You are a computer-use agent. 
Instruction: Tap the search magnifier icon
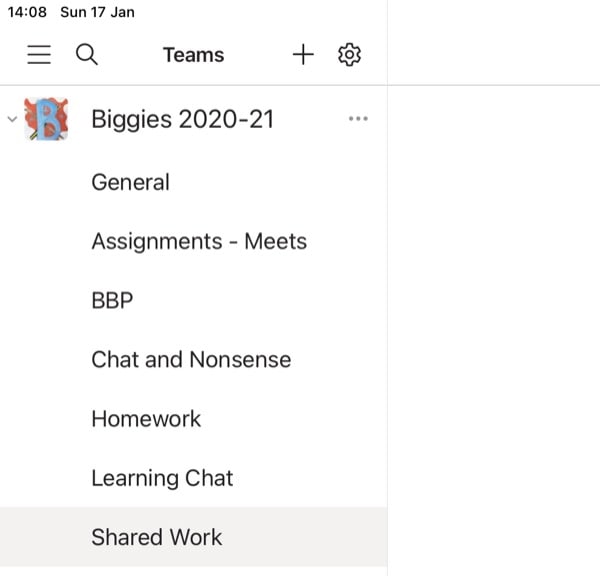coord(87,55)
